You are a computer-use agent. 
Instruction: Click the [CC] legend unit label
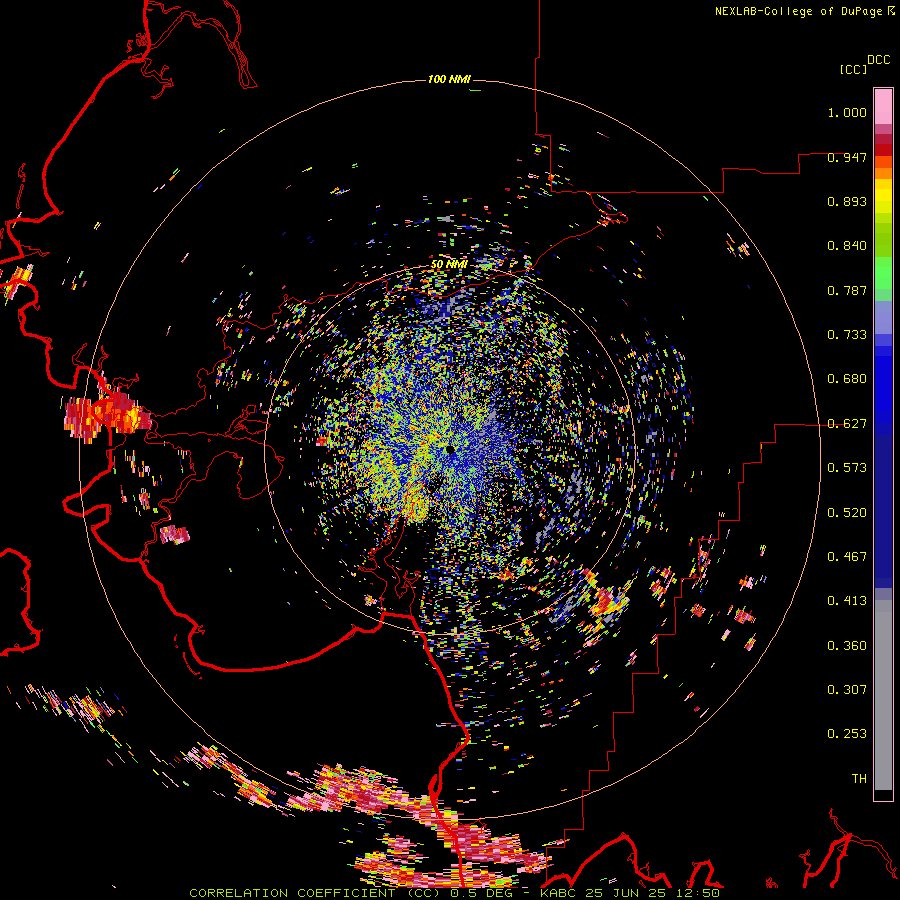[853, 69]
